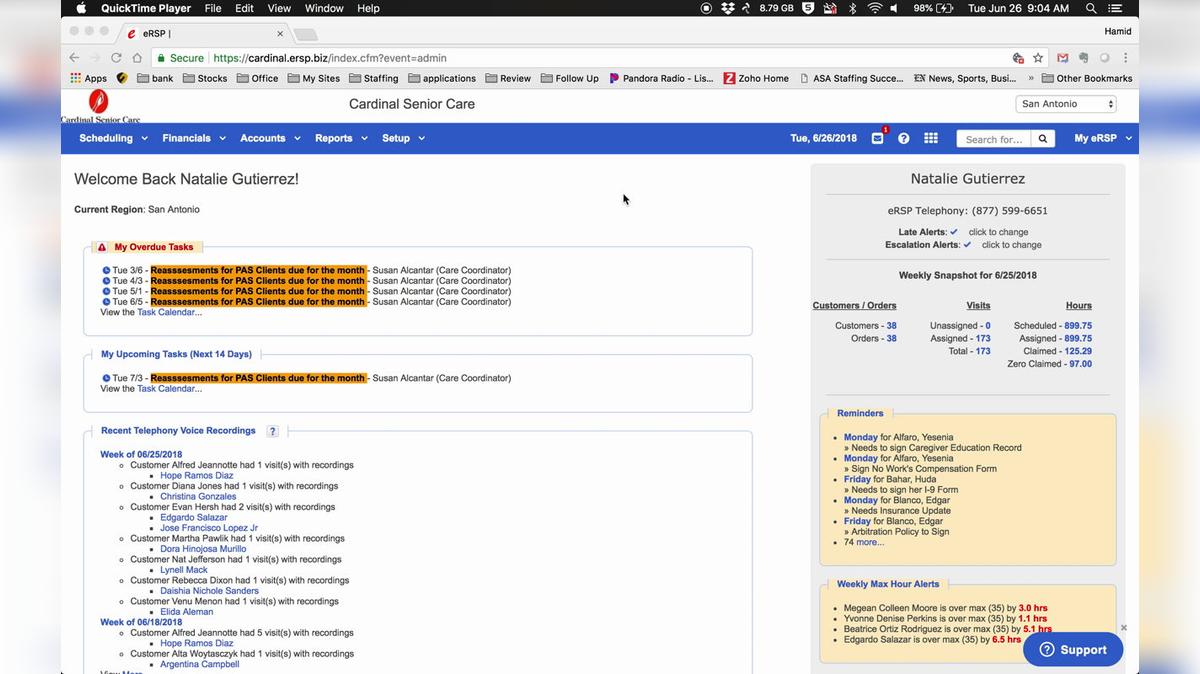This screenshot has height=674, width=1200.
Task: Click the Cardinal Senior Care logo
Action: click(99, 105)
